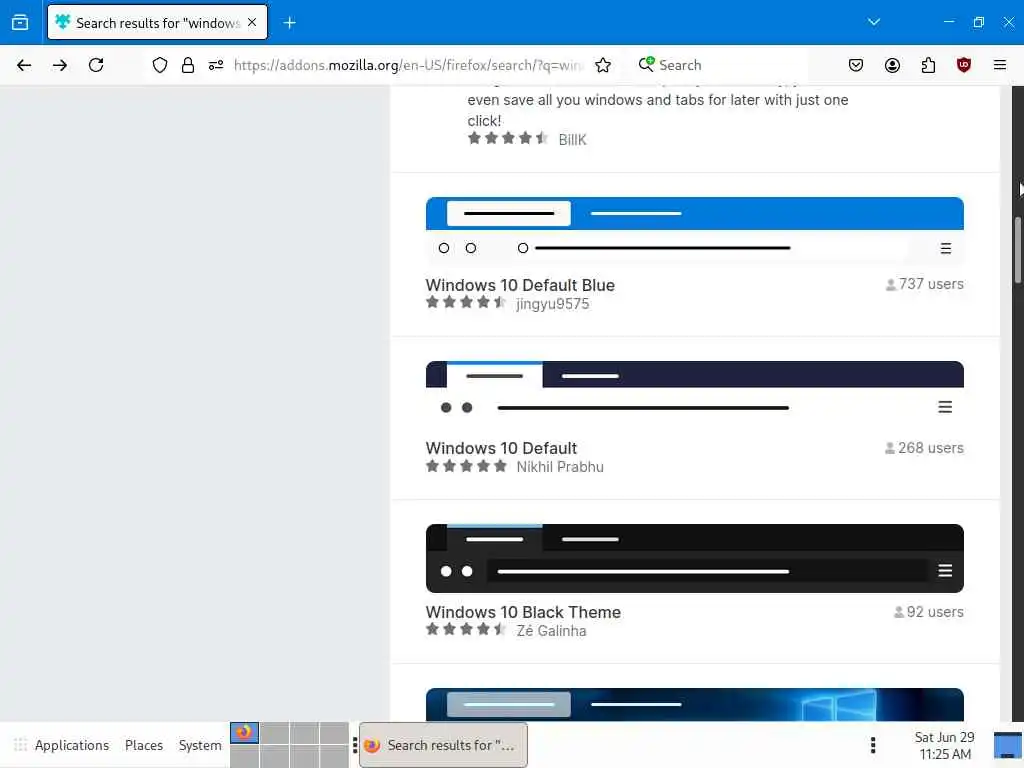Open Firefox account icon
The image size is (1024, 768).
point(892,65)
